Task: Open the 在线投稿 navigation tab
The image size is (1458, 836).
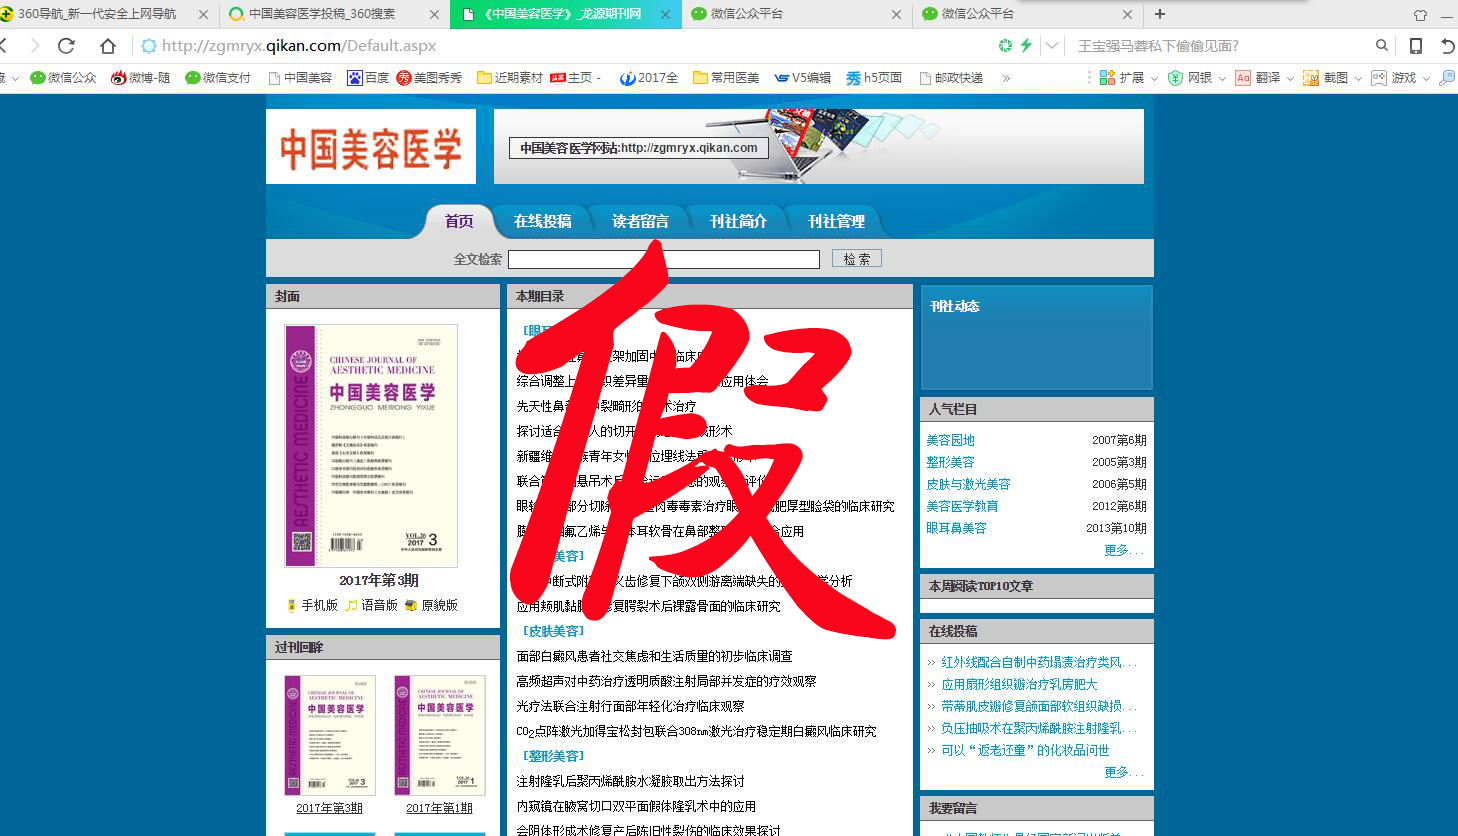Action: 542,221
